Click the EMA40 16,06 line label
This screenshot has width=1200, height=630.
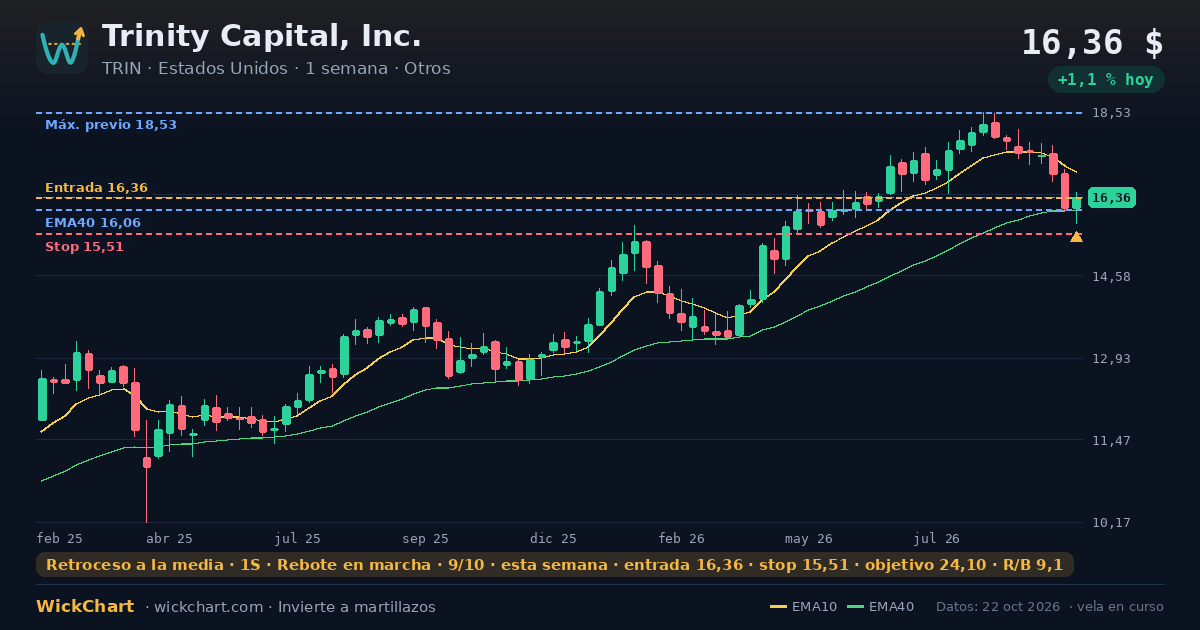[93, 223]
